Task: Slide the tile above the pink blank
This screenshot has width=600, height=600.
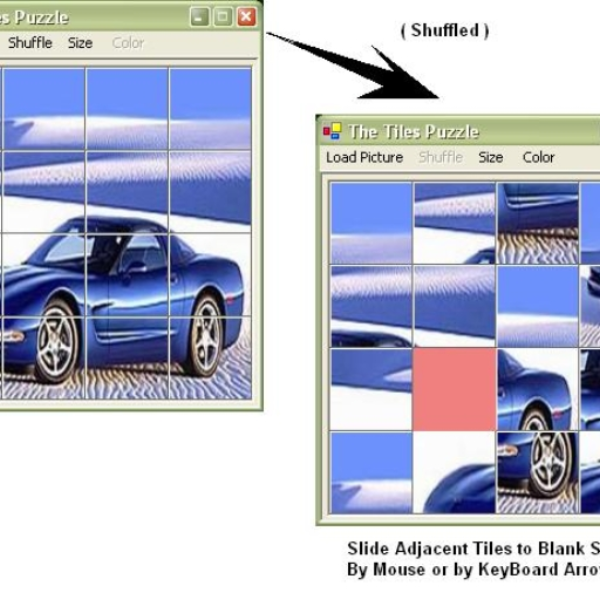Action: click(x=454, y=306)
